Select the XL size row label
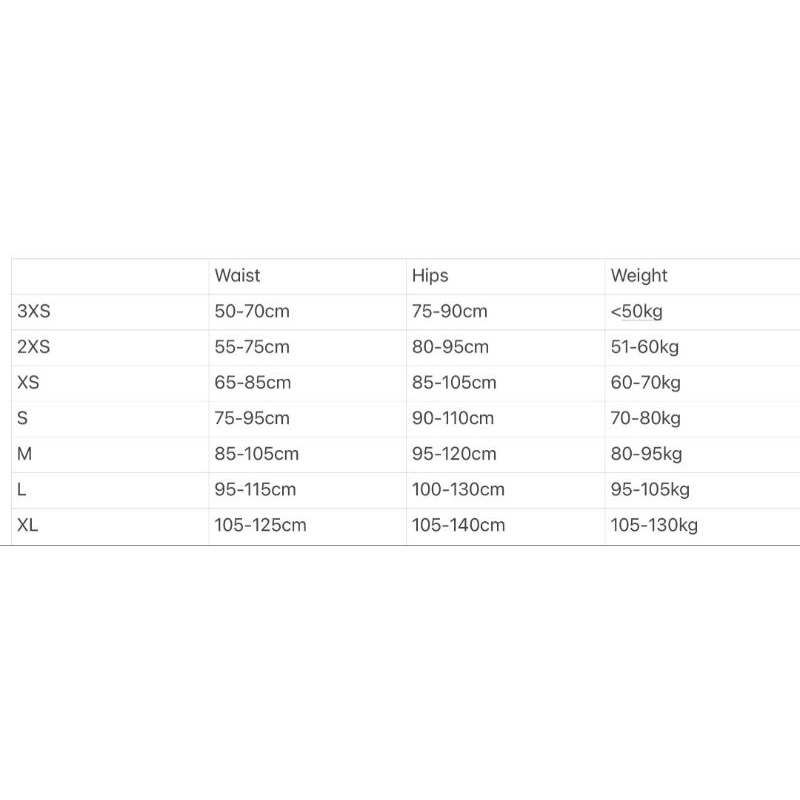 [x=28, y=526]
